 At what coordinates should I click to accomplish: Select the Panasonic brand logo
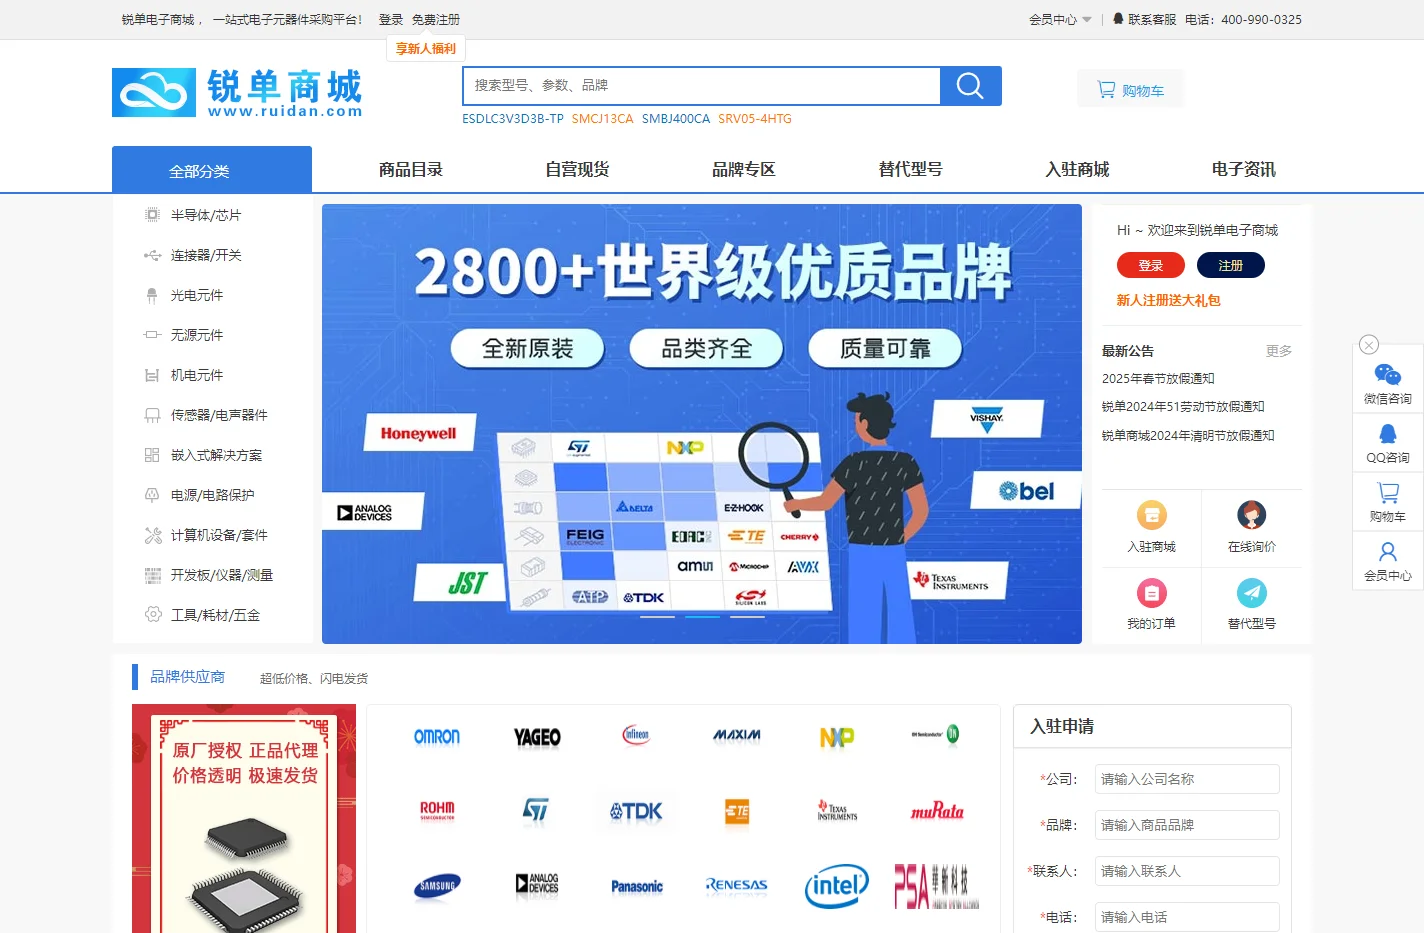click(637, 886)
